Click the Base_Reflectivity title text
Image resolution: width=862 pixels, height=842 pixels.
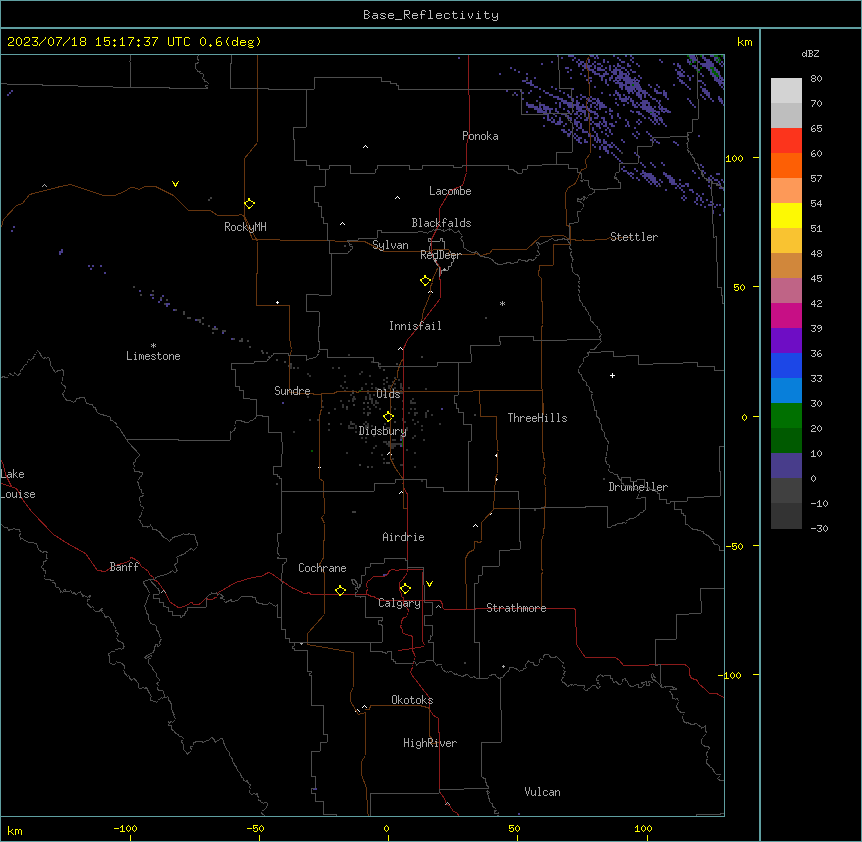pos(431,15)
